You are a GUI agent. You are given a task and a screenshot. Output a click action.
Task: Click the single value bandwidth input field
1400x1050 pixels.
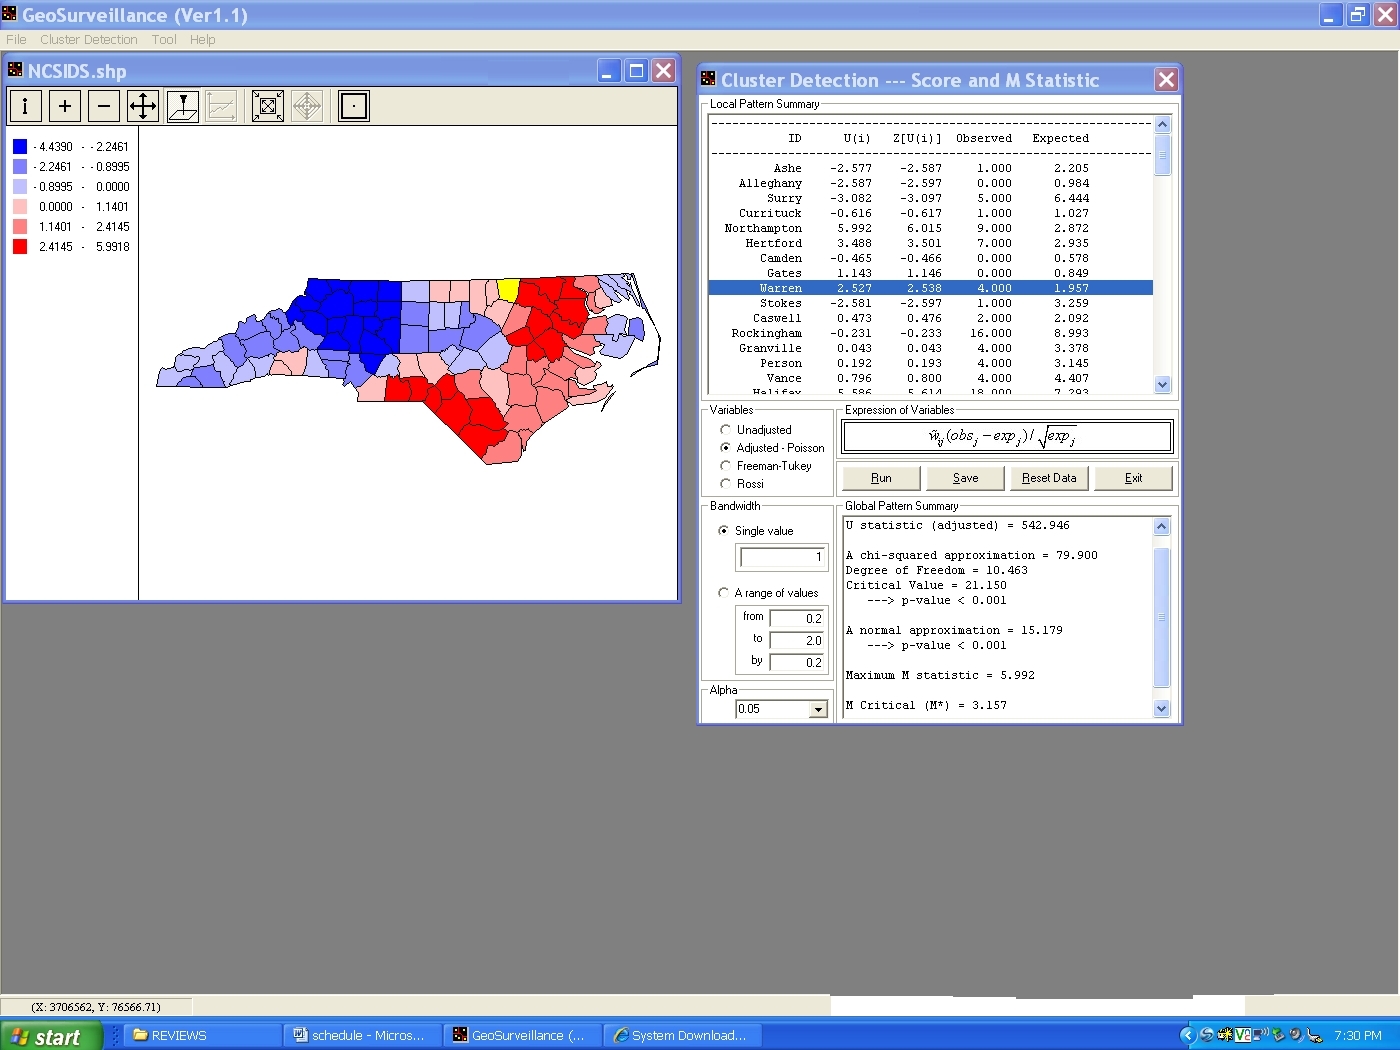(783, 557)
